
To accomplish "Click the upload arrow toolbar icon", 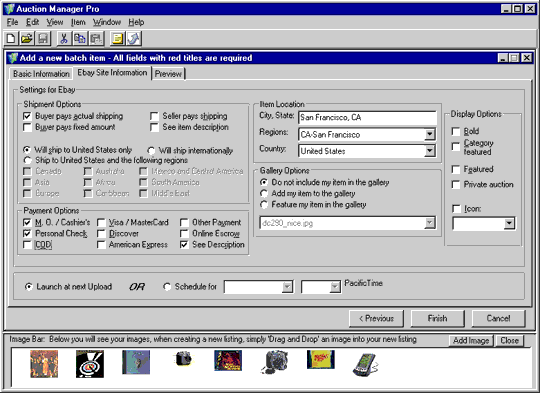I will [x=134, y=38].
